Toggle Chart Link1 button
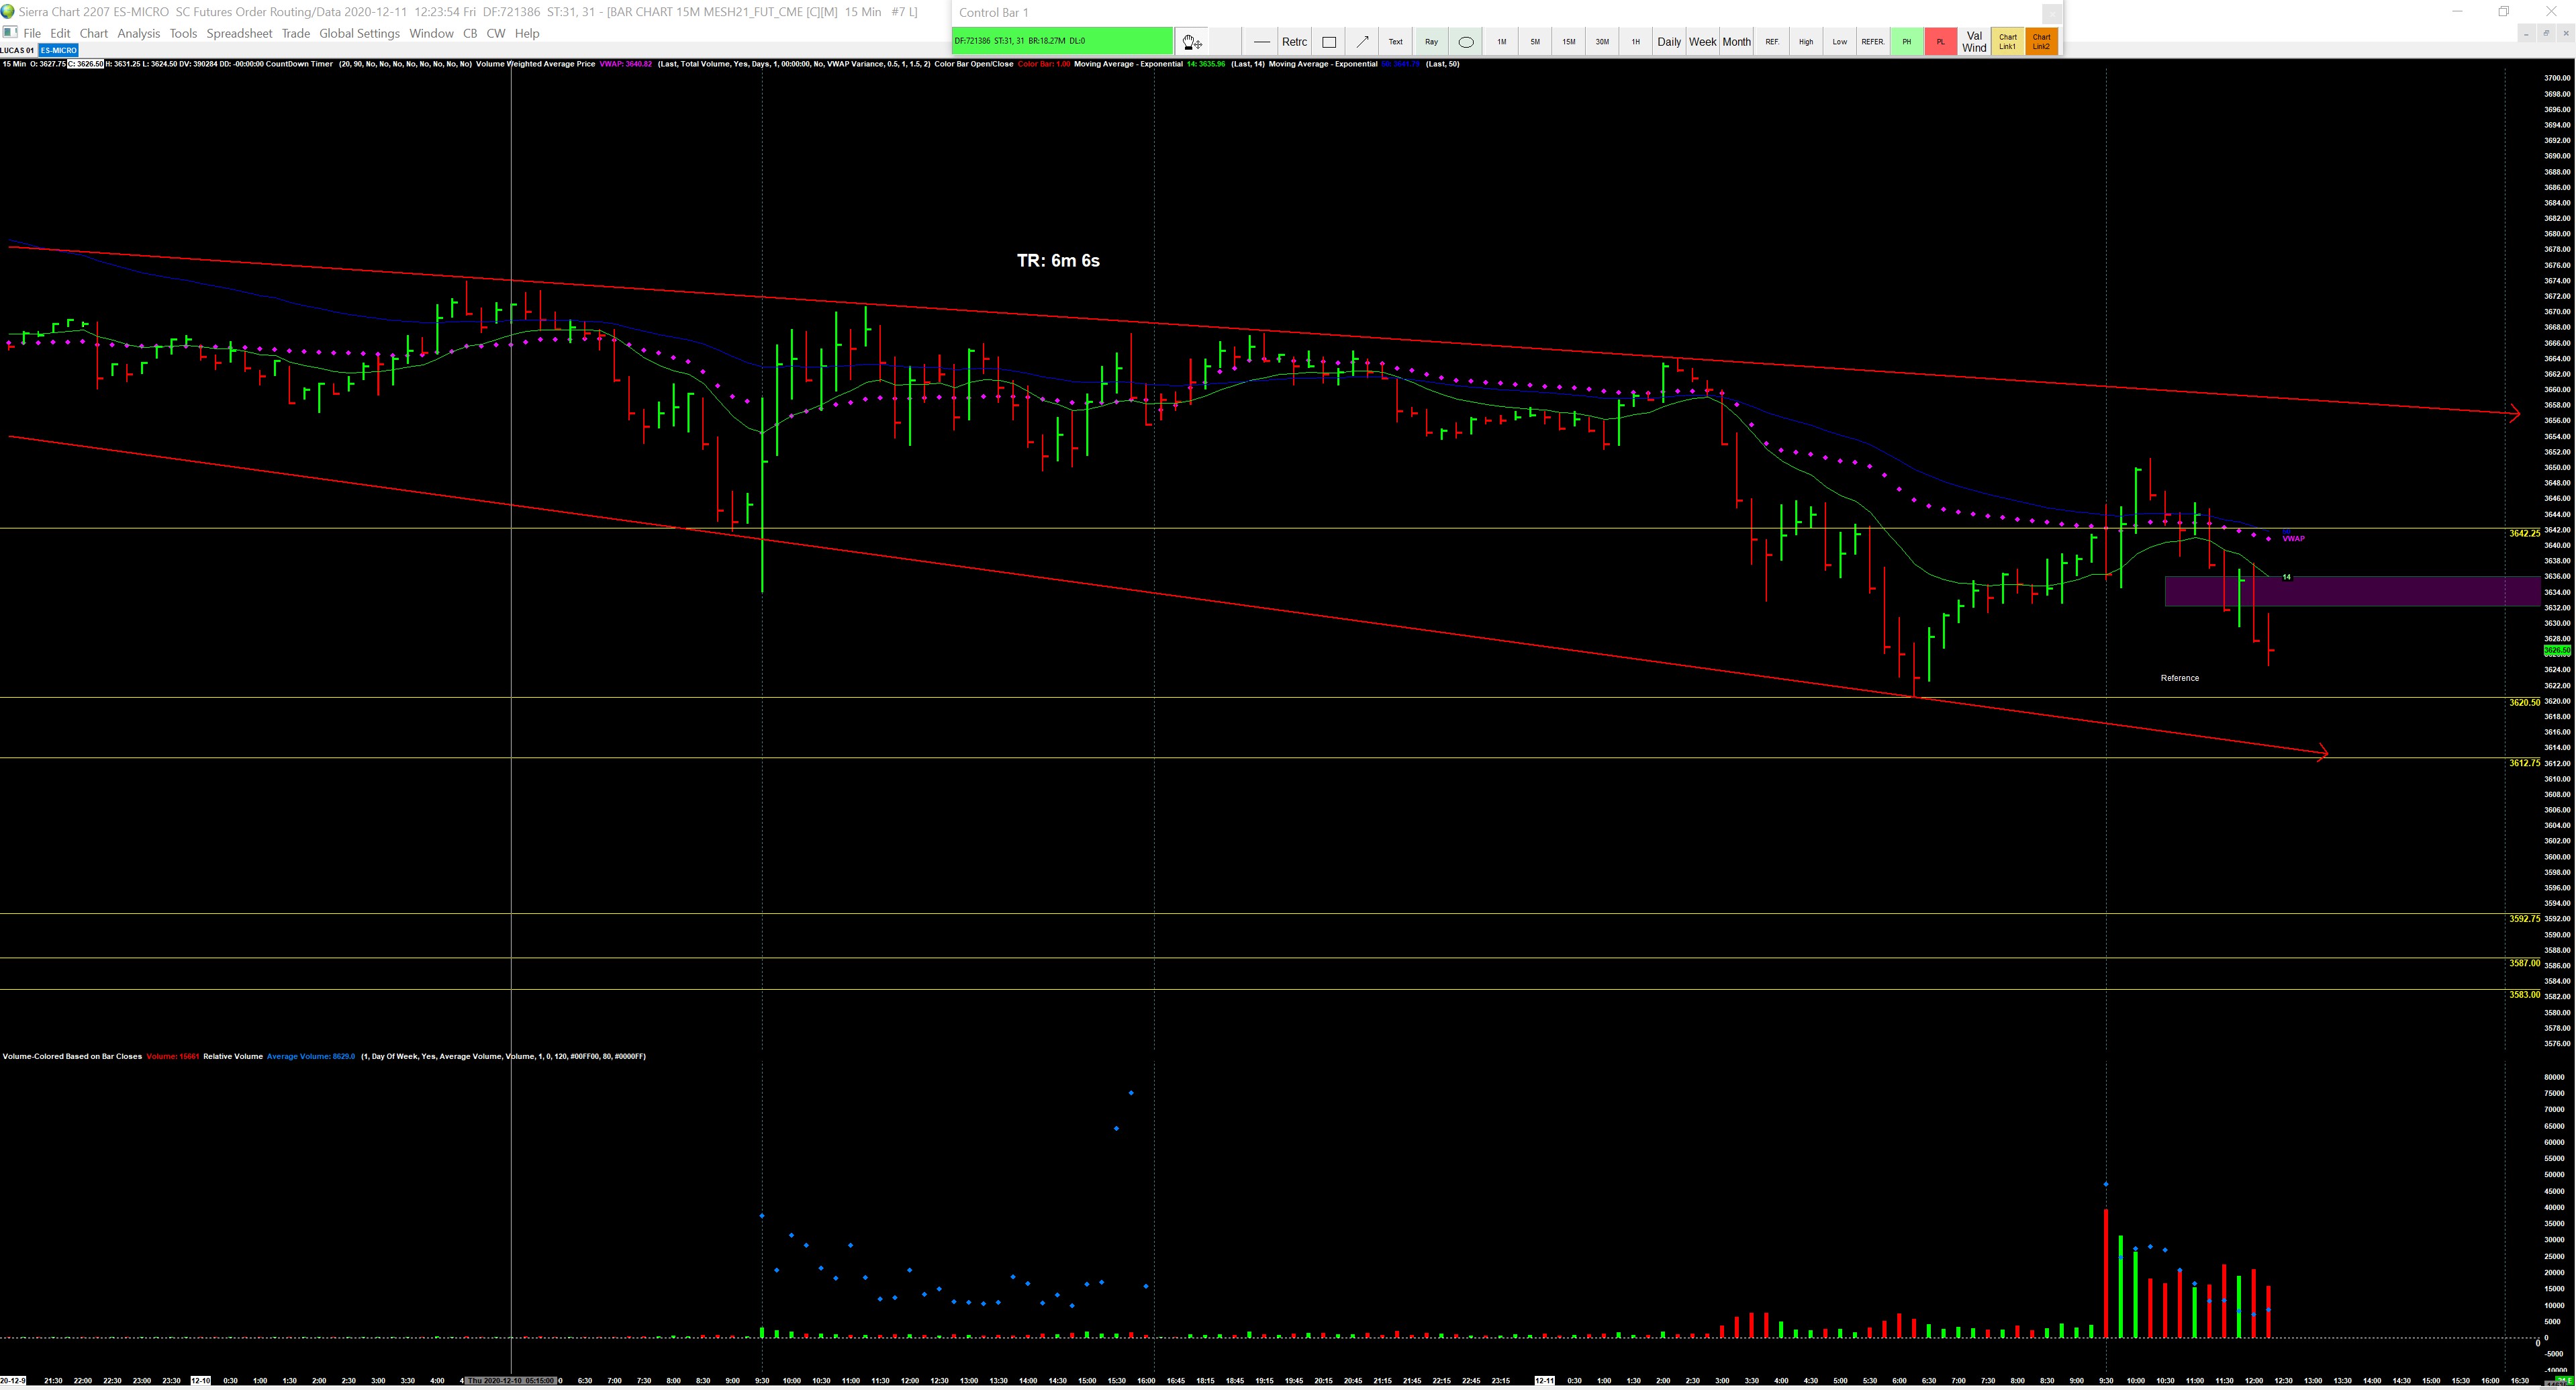This screenshot has width=2576, height=1390. pyautogui.click(x=2007, y=42)
